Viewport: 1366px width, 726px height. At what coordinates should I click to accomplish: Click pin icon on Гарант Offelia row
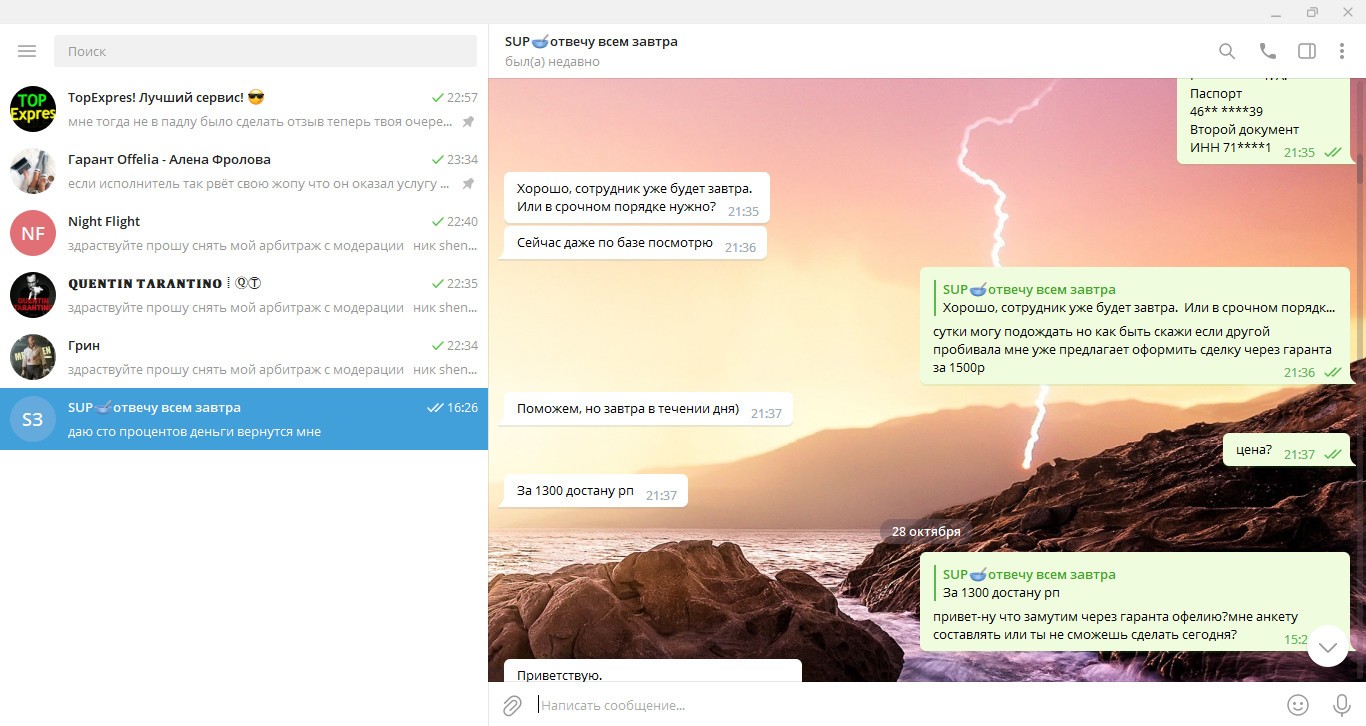point(468,184)
